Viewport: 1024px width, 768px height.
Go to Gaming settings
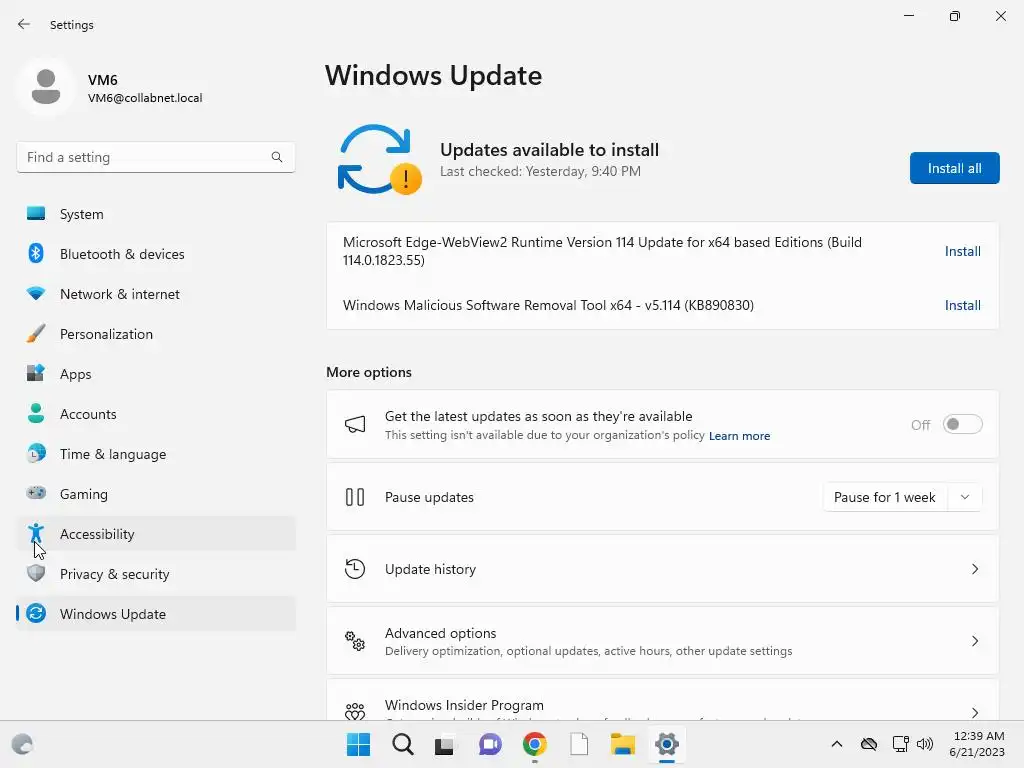click(x=156, y=493)
